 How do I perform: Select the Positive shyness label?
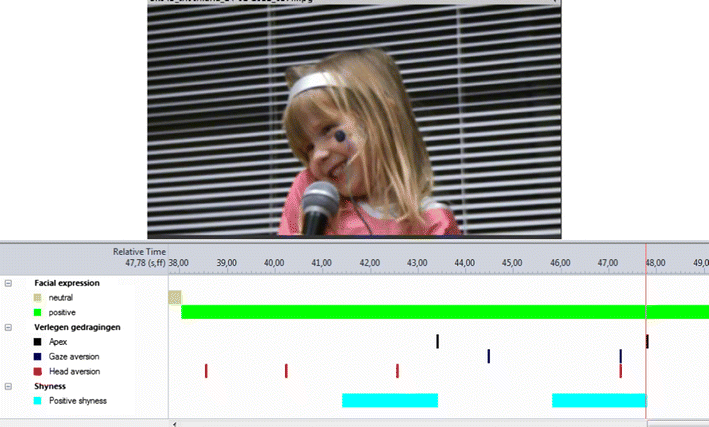click(x=78, y=401)
